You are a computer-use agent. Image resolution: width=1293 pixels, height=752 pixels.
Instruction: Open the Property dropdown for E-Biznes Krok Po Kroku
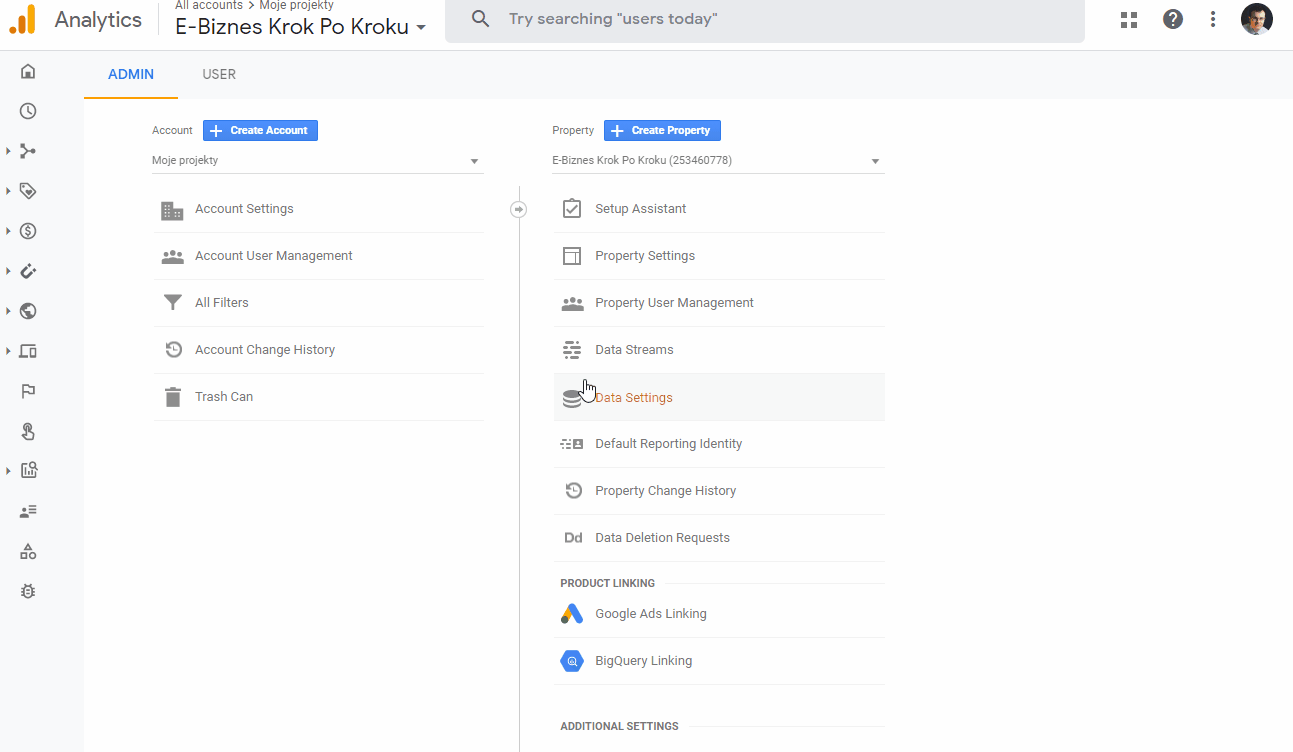click(717, 161)
